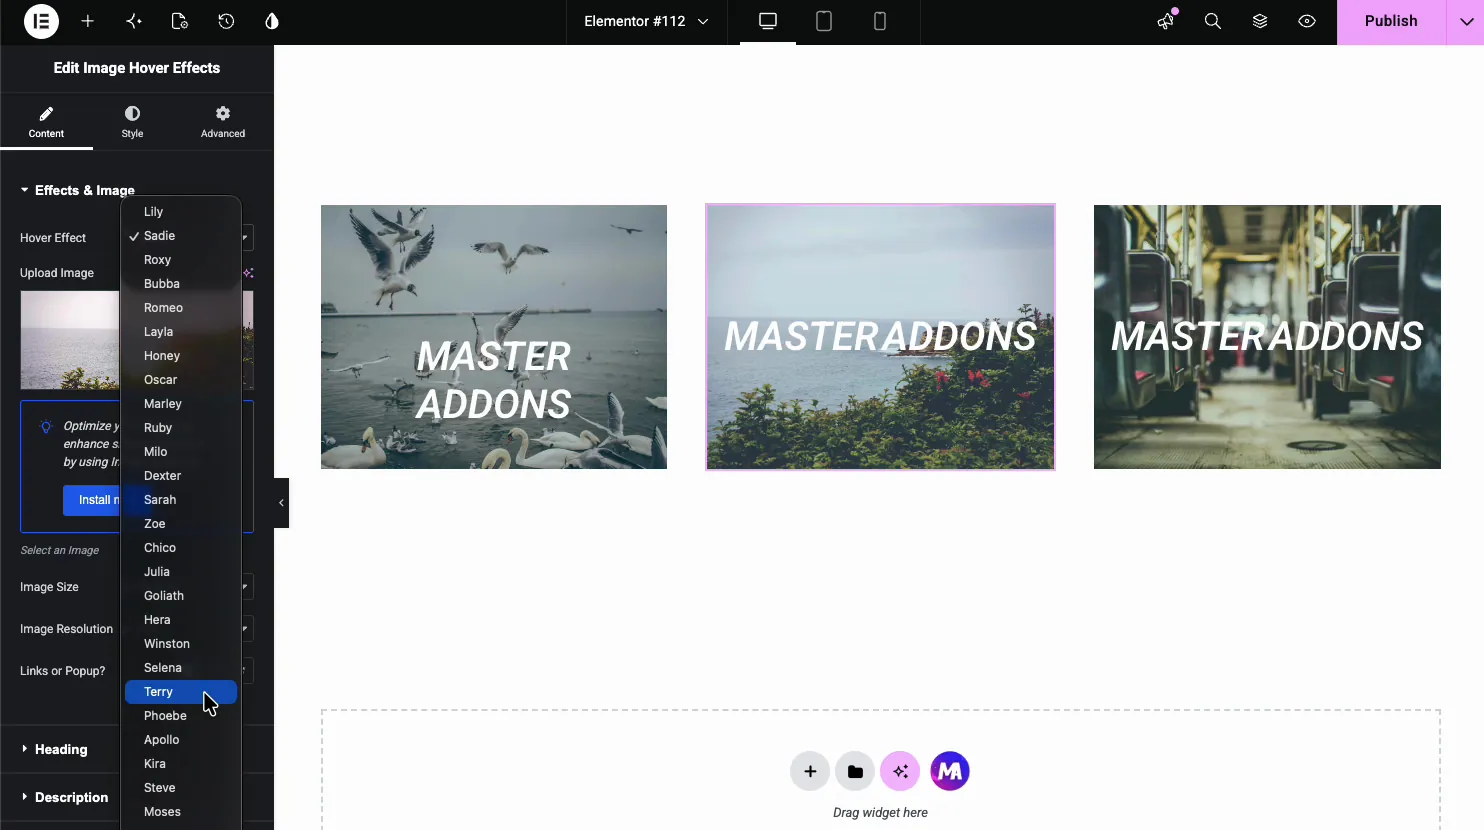Select the bus interior image widget

click(1267, 337)
